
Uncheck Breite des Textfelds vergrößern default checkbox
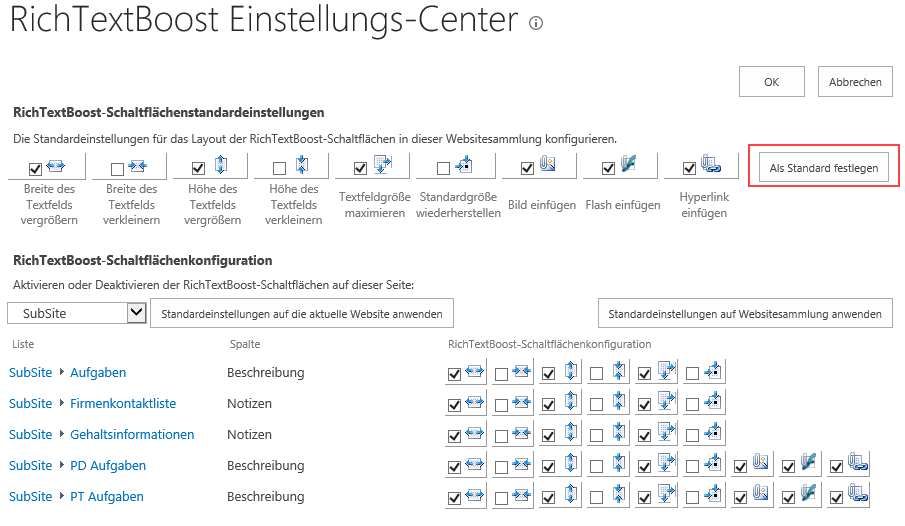pyautogui.click(x=35, y=169)
